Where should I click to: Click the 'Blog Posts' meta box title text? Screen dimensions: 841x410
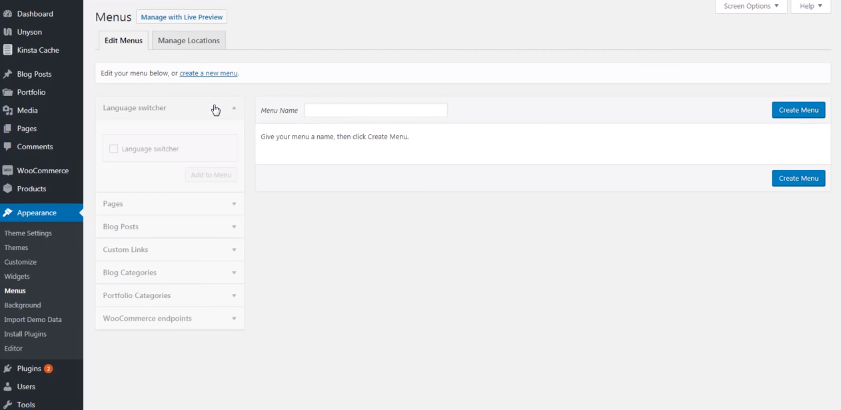[121, 227]
